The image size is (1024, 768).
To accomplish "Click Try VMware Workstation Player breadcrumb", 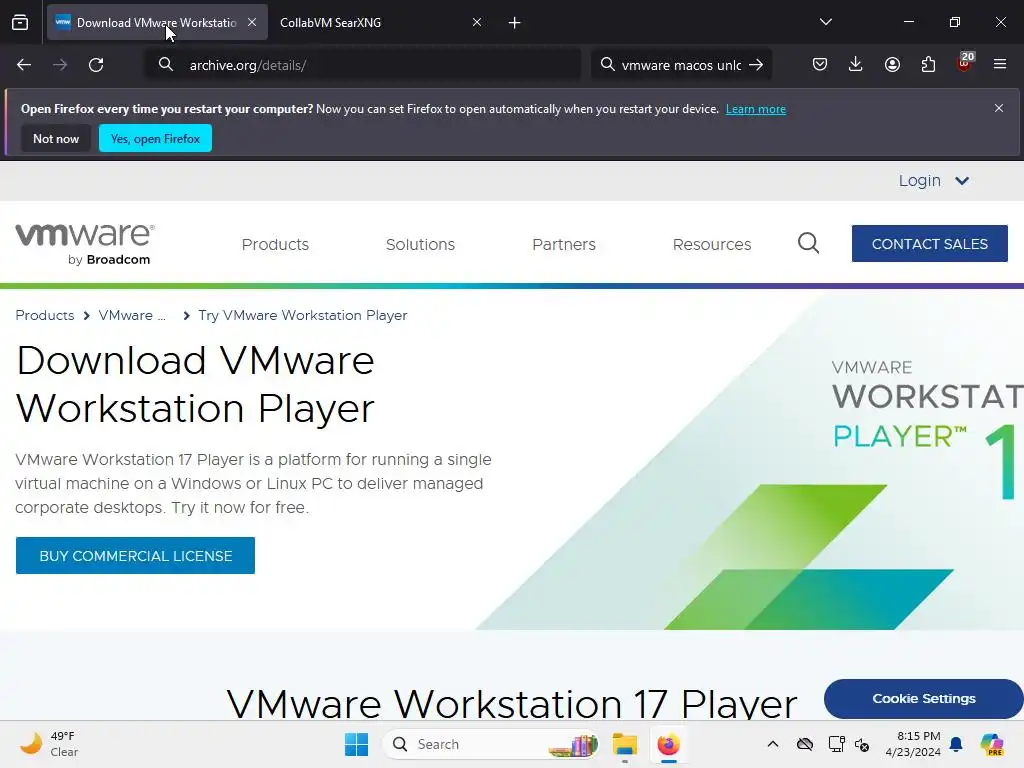I will click(302, 315).
